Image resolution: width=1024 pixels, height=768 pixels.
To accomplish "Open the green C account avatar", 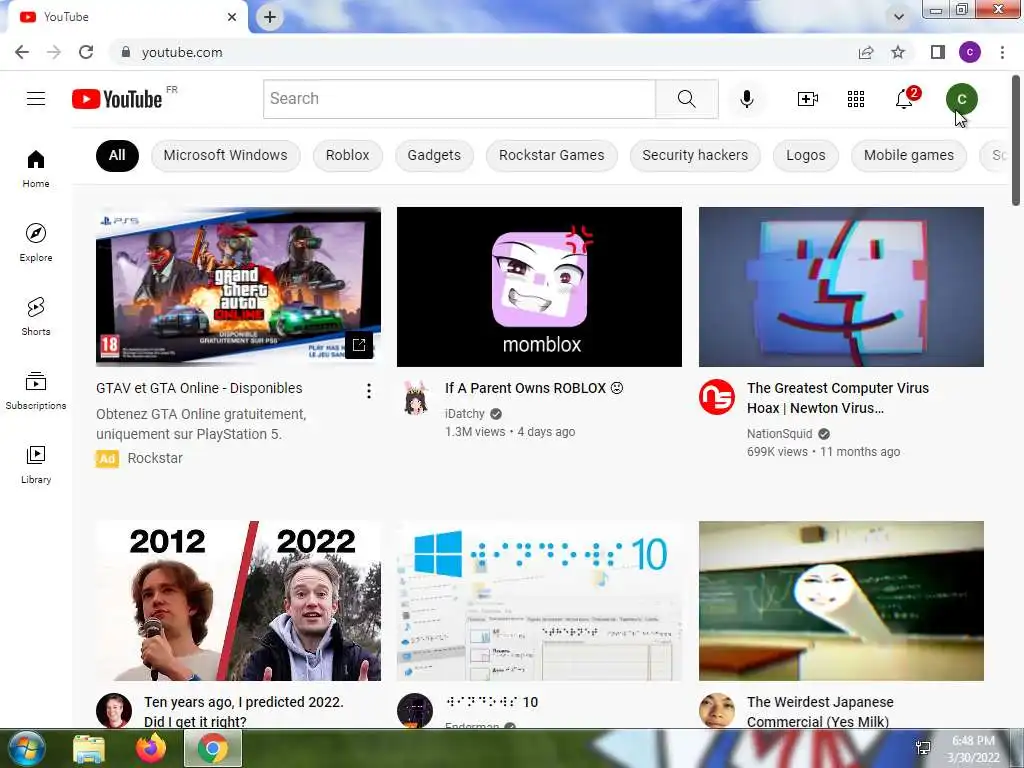I will [961, 99].
